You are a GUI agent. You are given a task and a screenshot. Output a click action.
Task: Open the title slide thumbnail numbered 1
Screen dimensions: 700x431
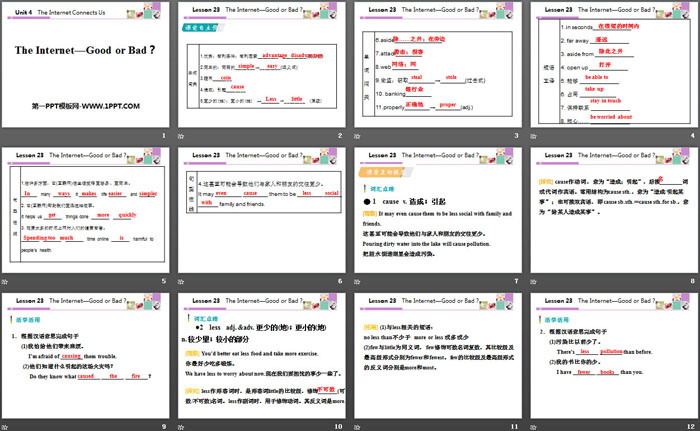[x=86, y=70]
